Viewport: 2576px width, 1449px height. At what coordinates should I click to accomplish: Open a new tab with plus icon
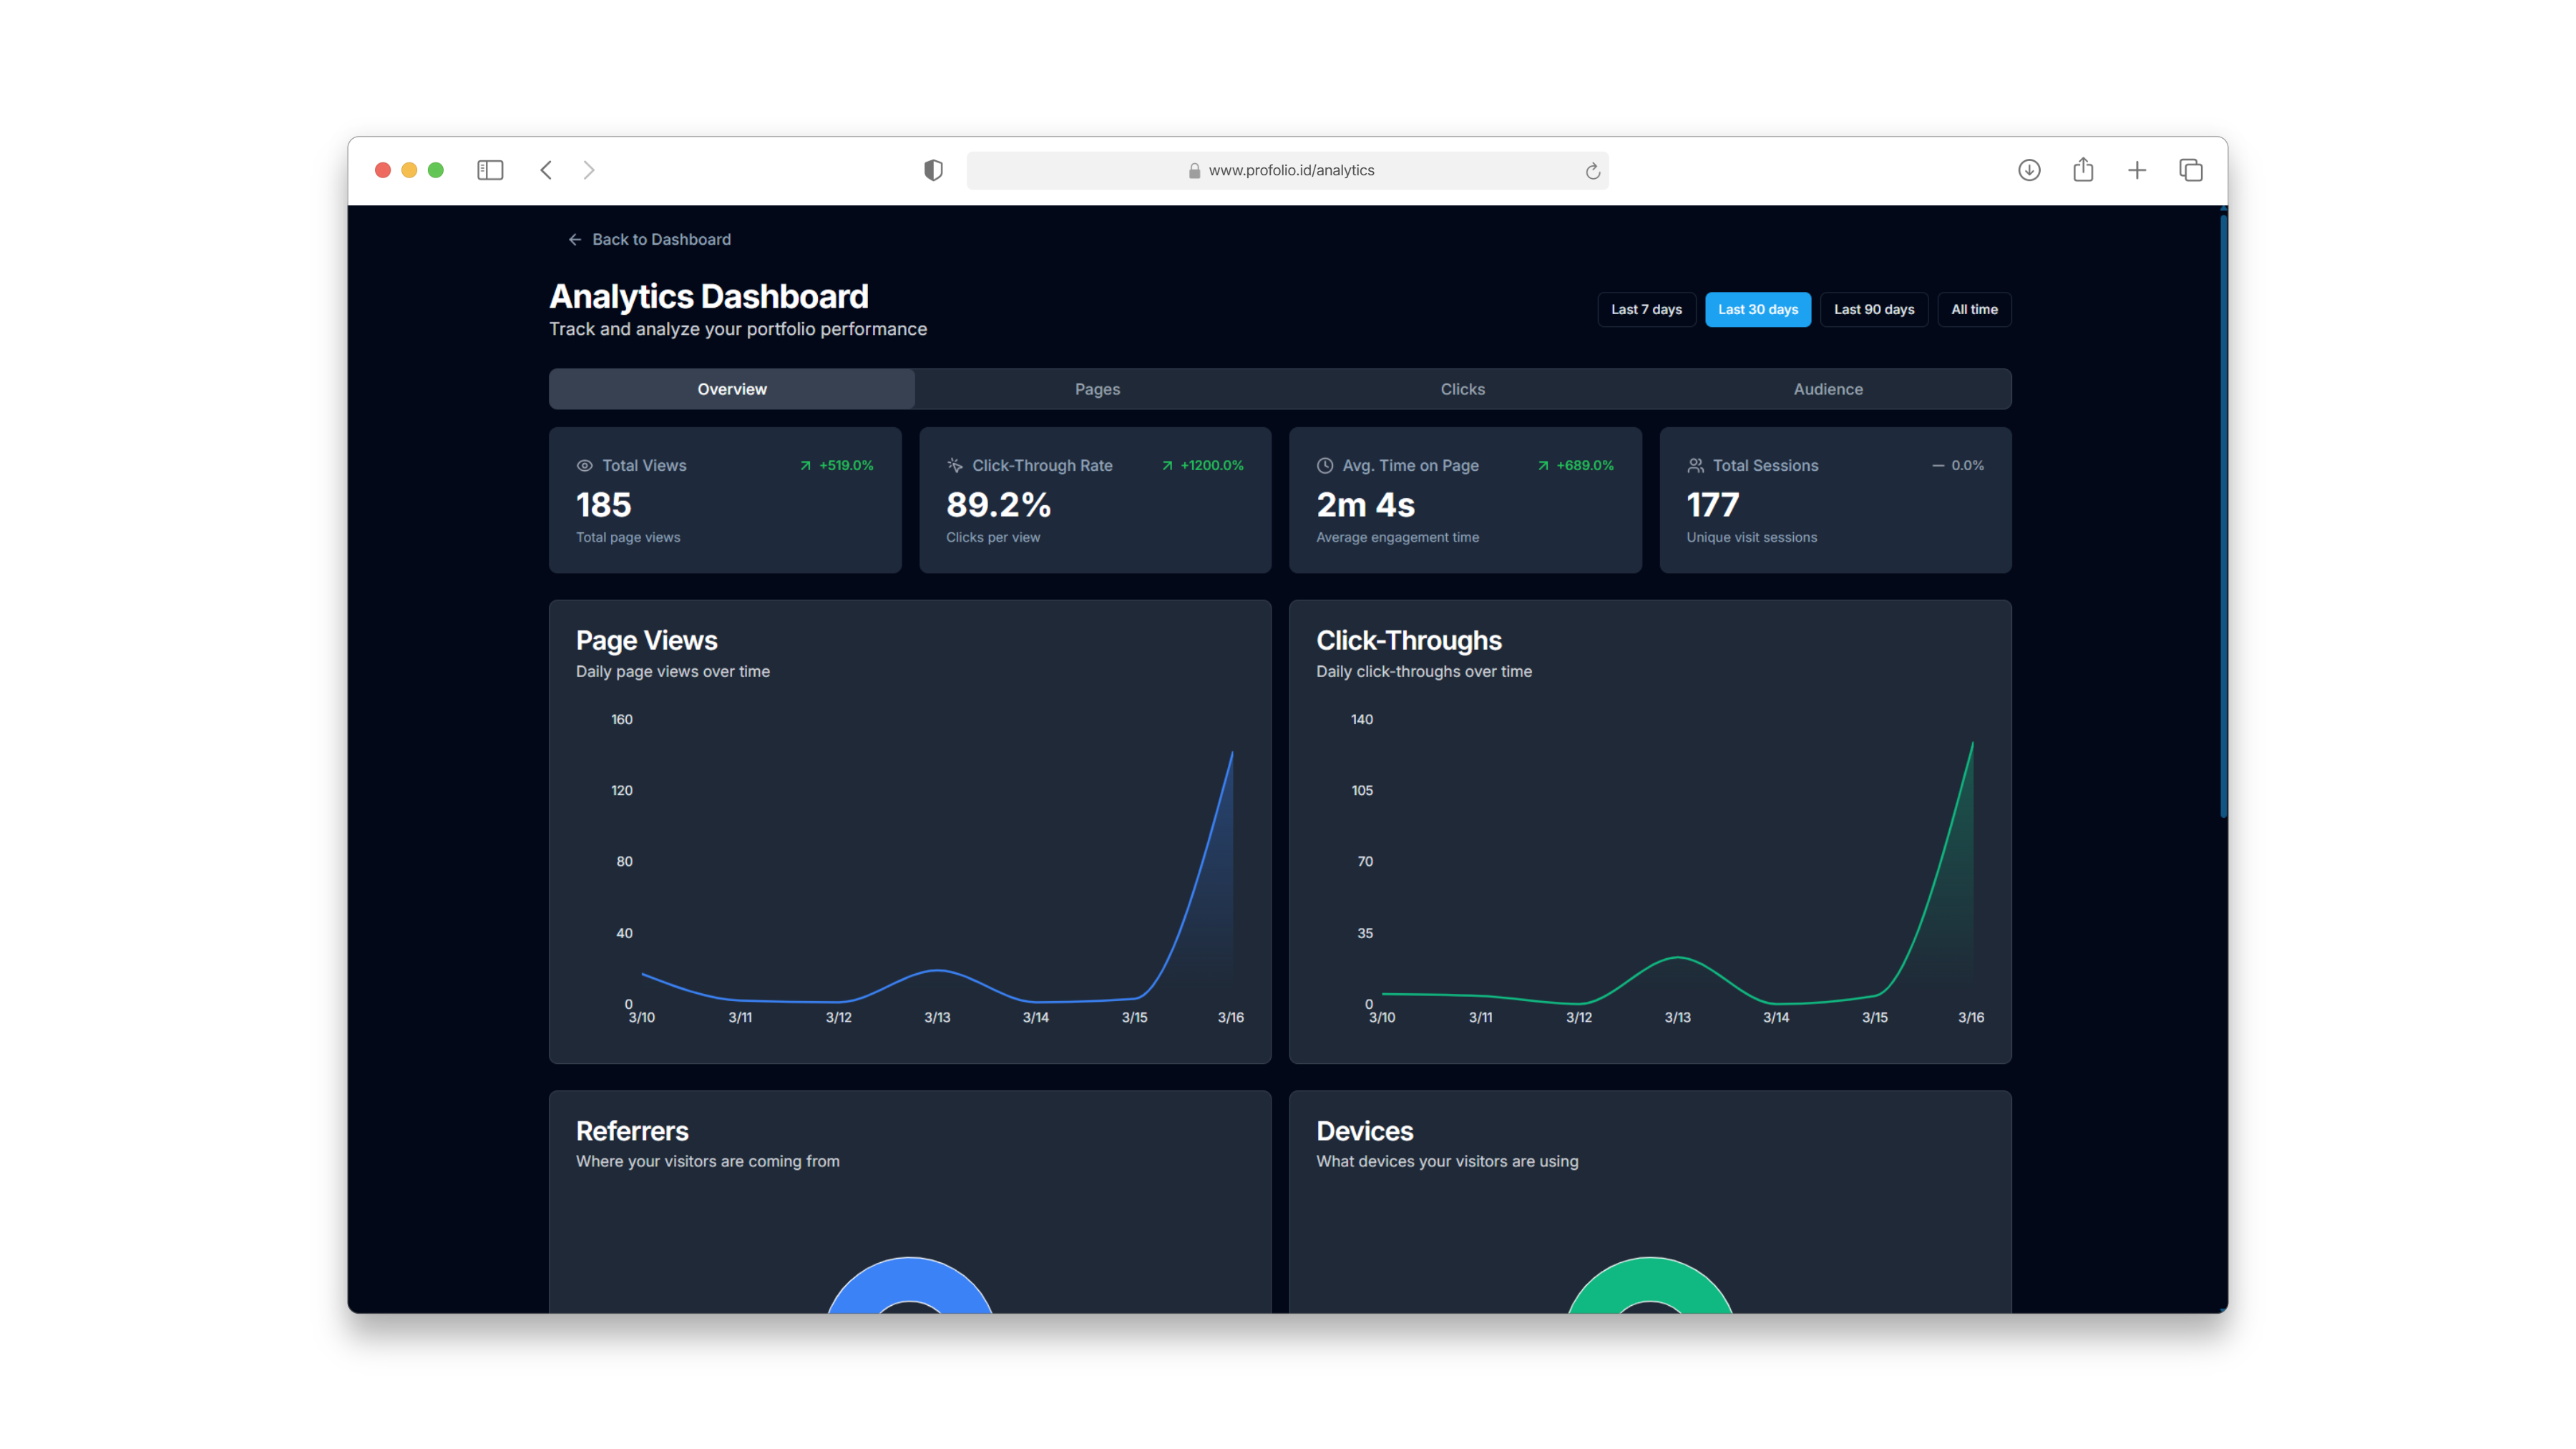2137,170
